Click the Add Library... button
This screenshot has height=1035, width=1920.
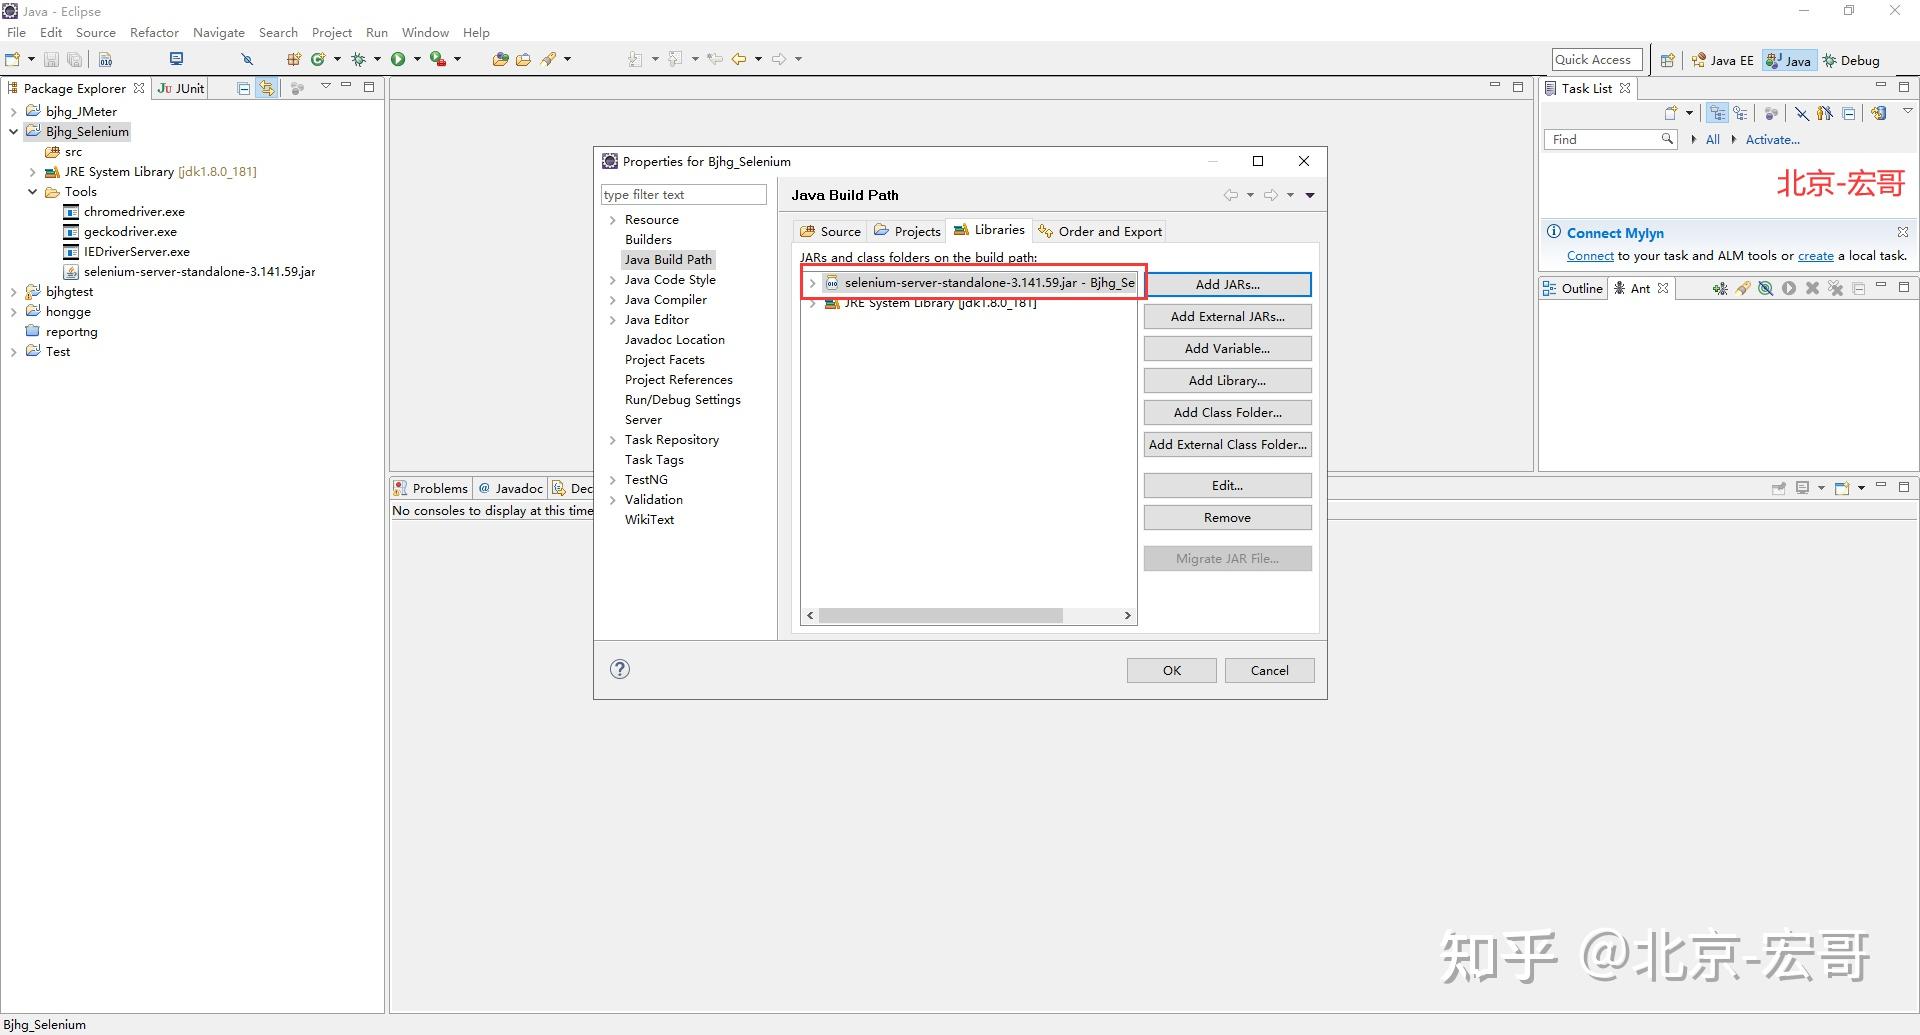pos(1227,381)
